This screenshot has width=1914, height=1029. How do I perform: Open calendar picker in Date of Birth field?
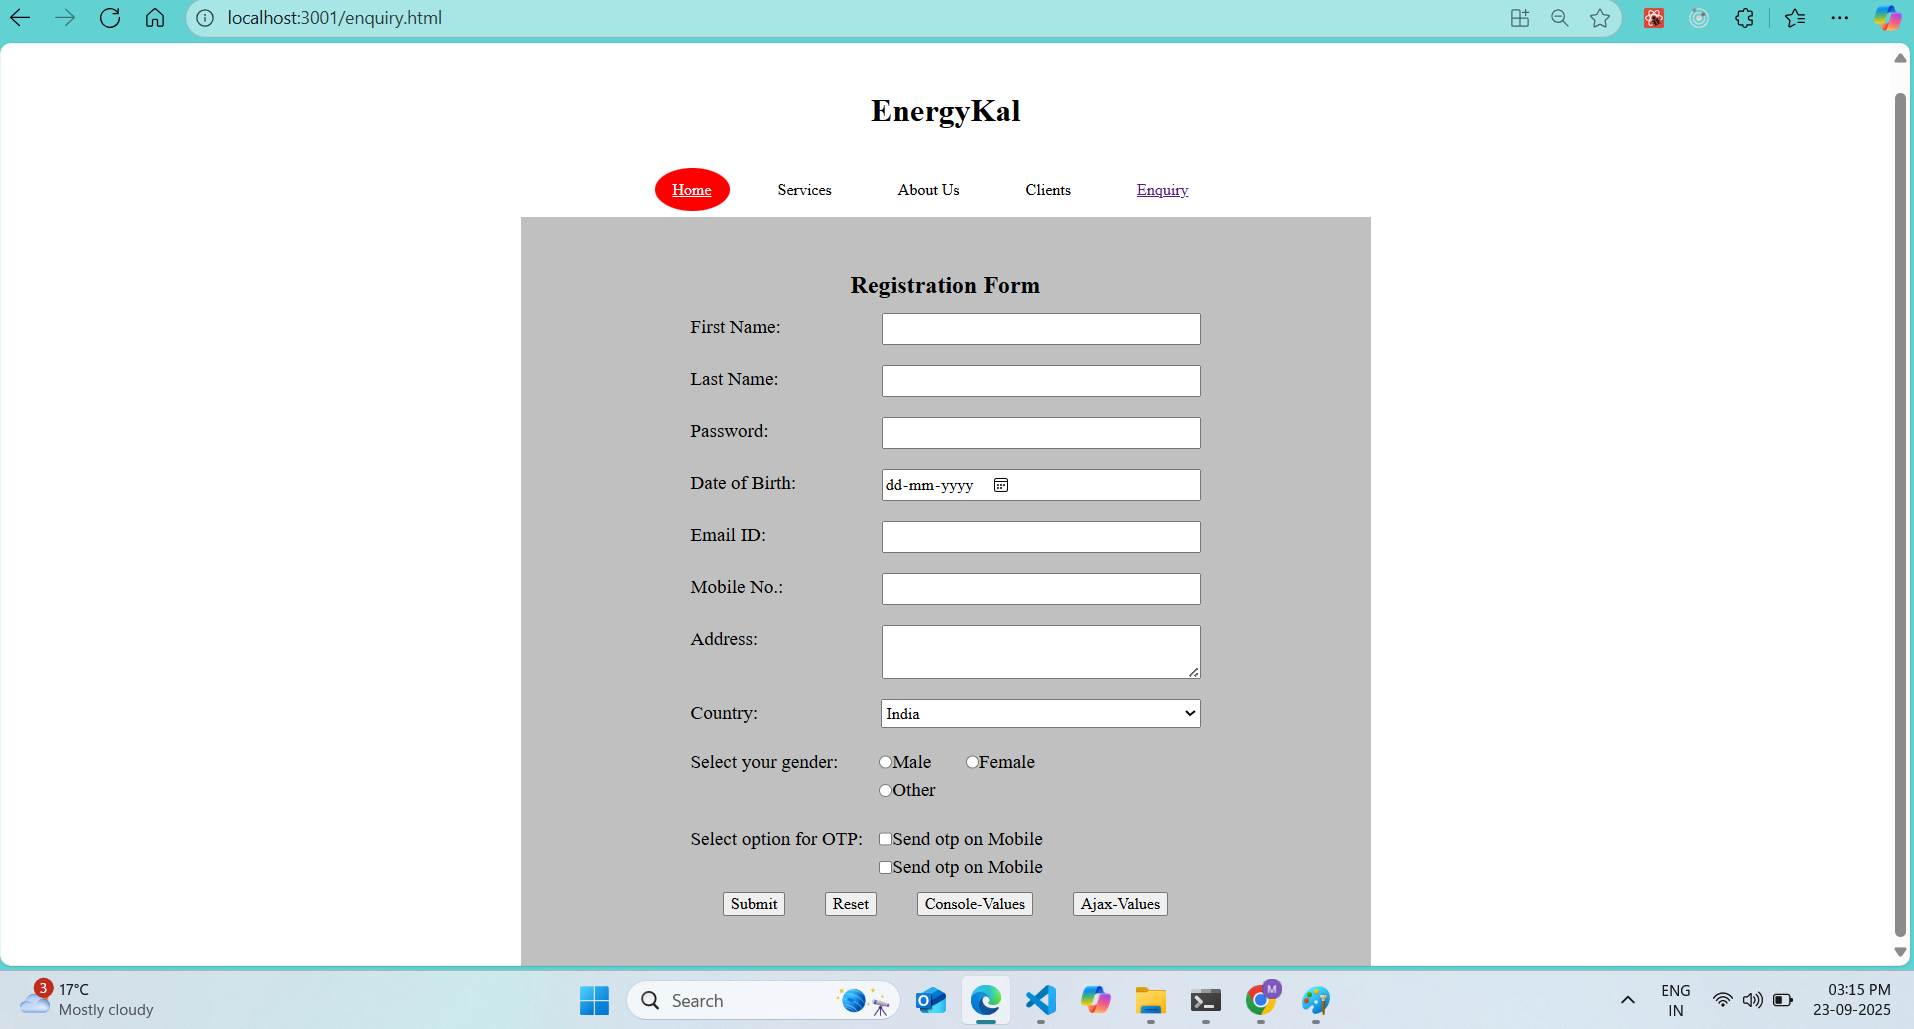1001,485
